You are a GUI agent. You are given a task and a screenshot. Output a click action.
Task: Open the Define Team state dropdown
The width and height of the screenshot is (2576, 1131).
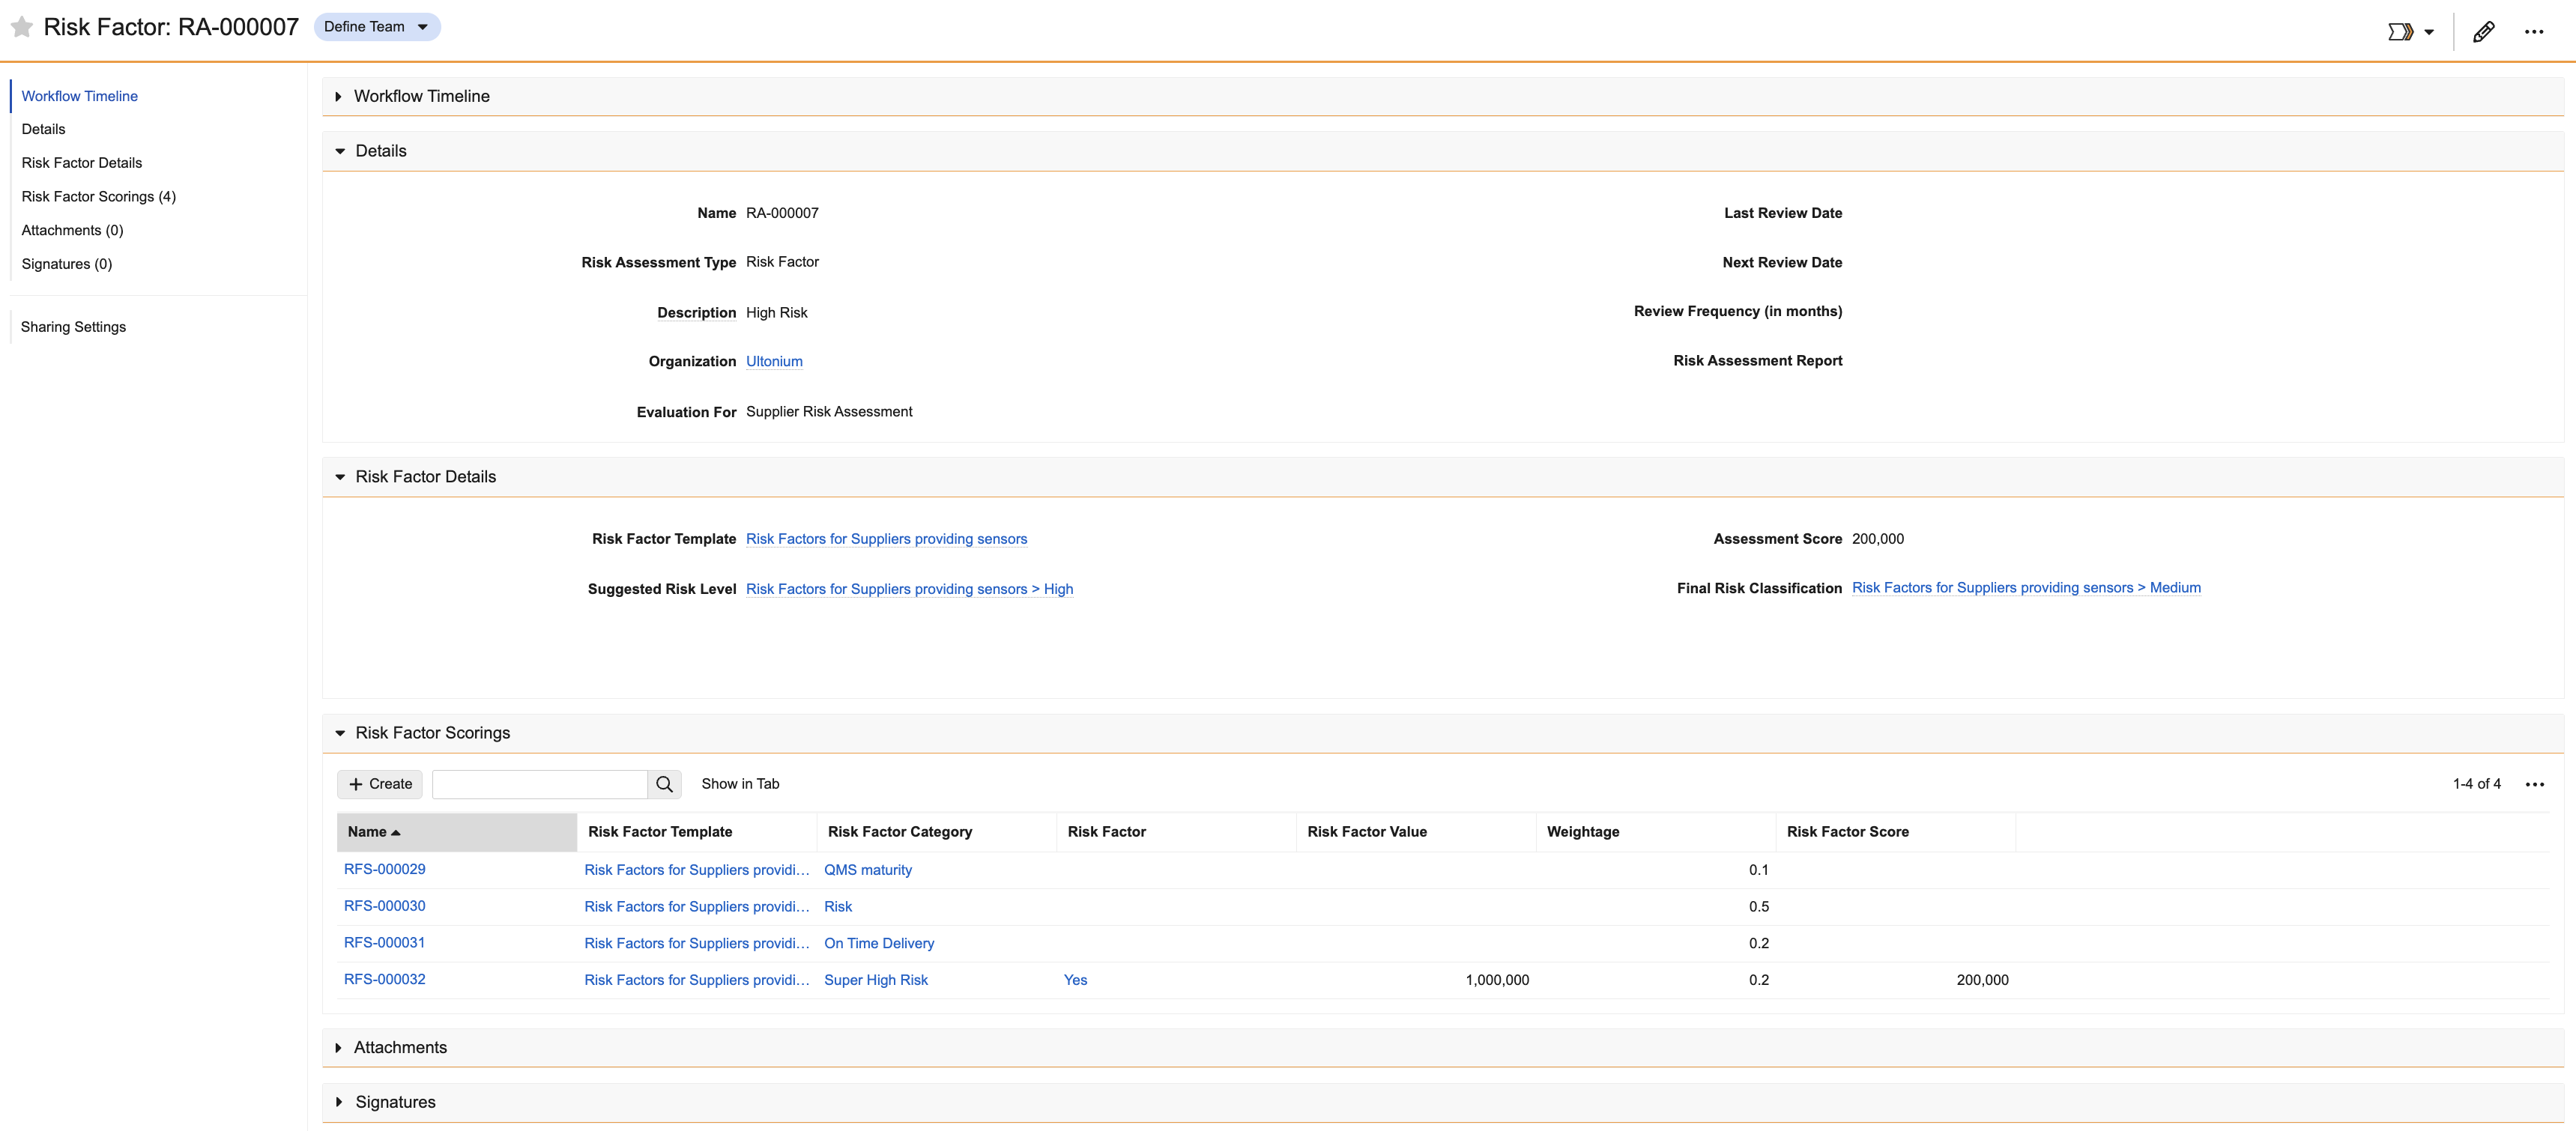[x=377, y=27]
